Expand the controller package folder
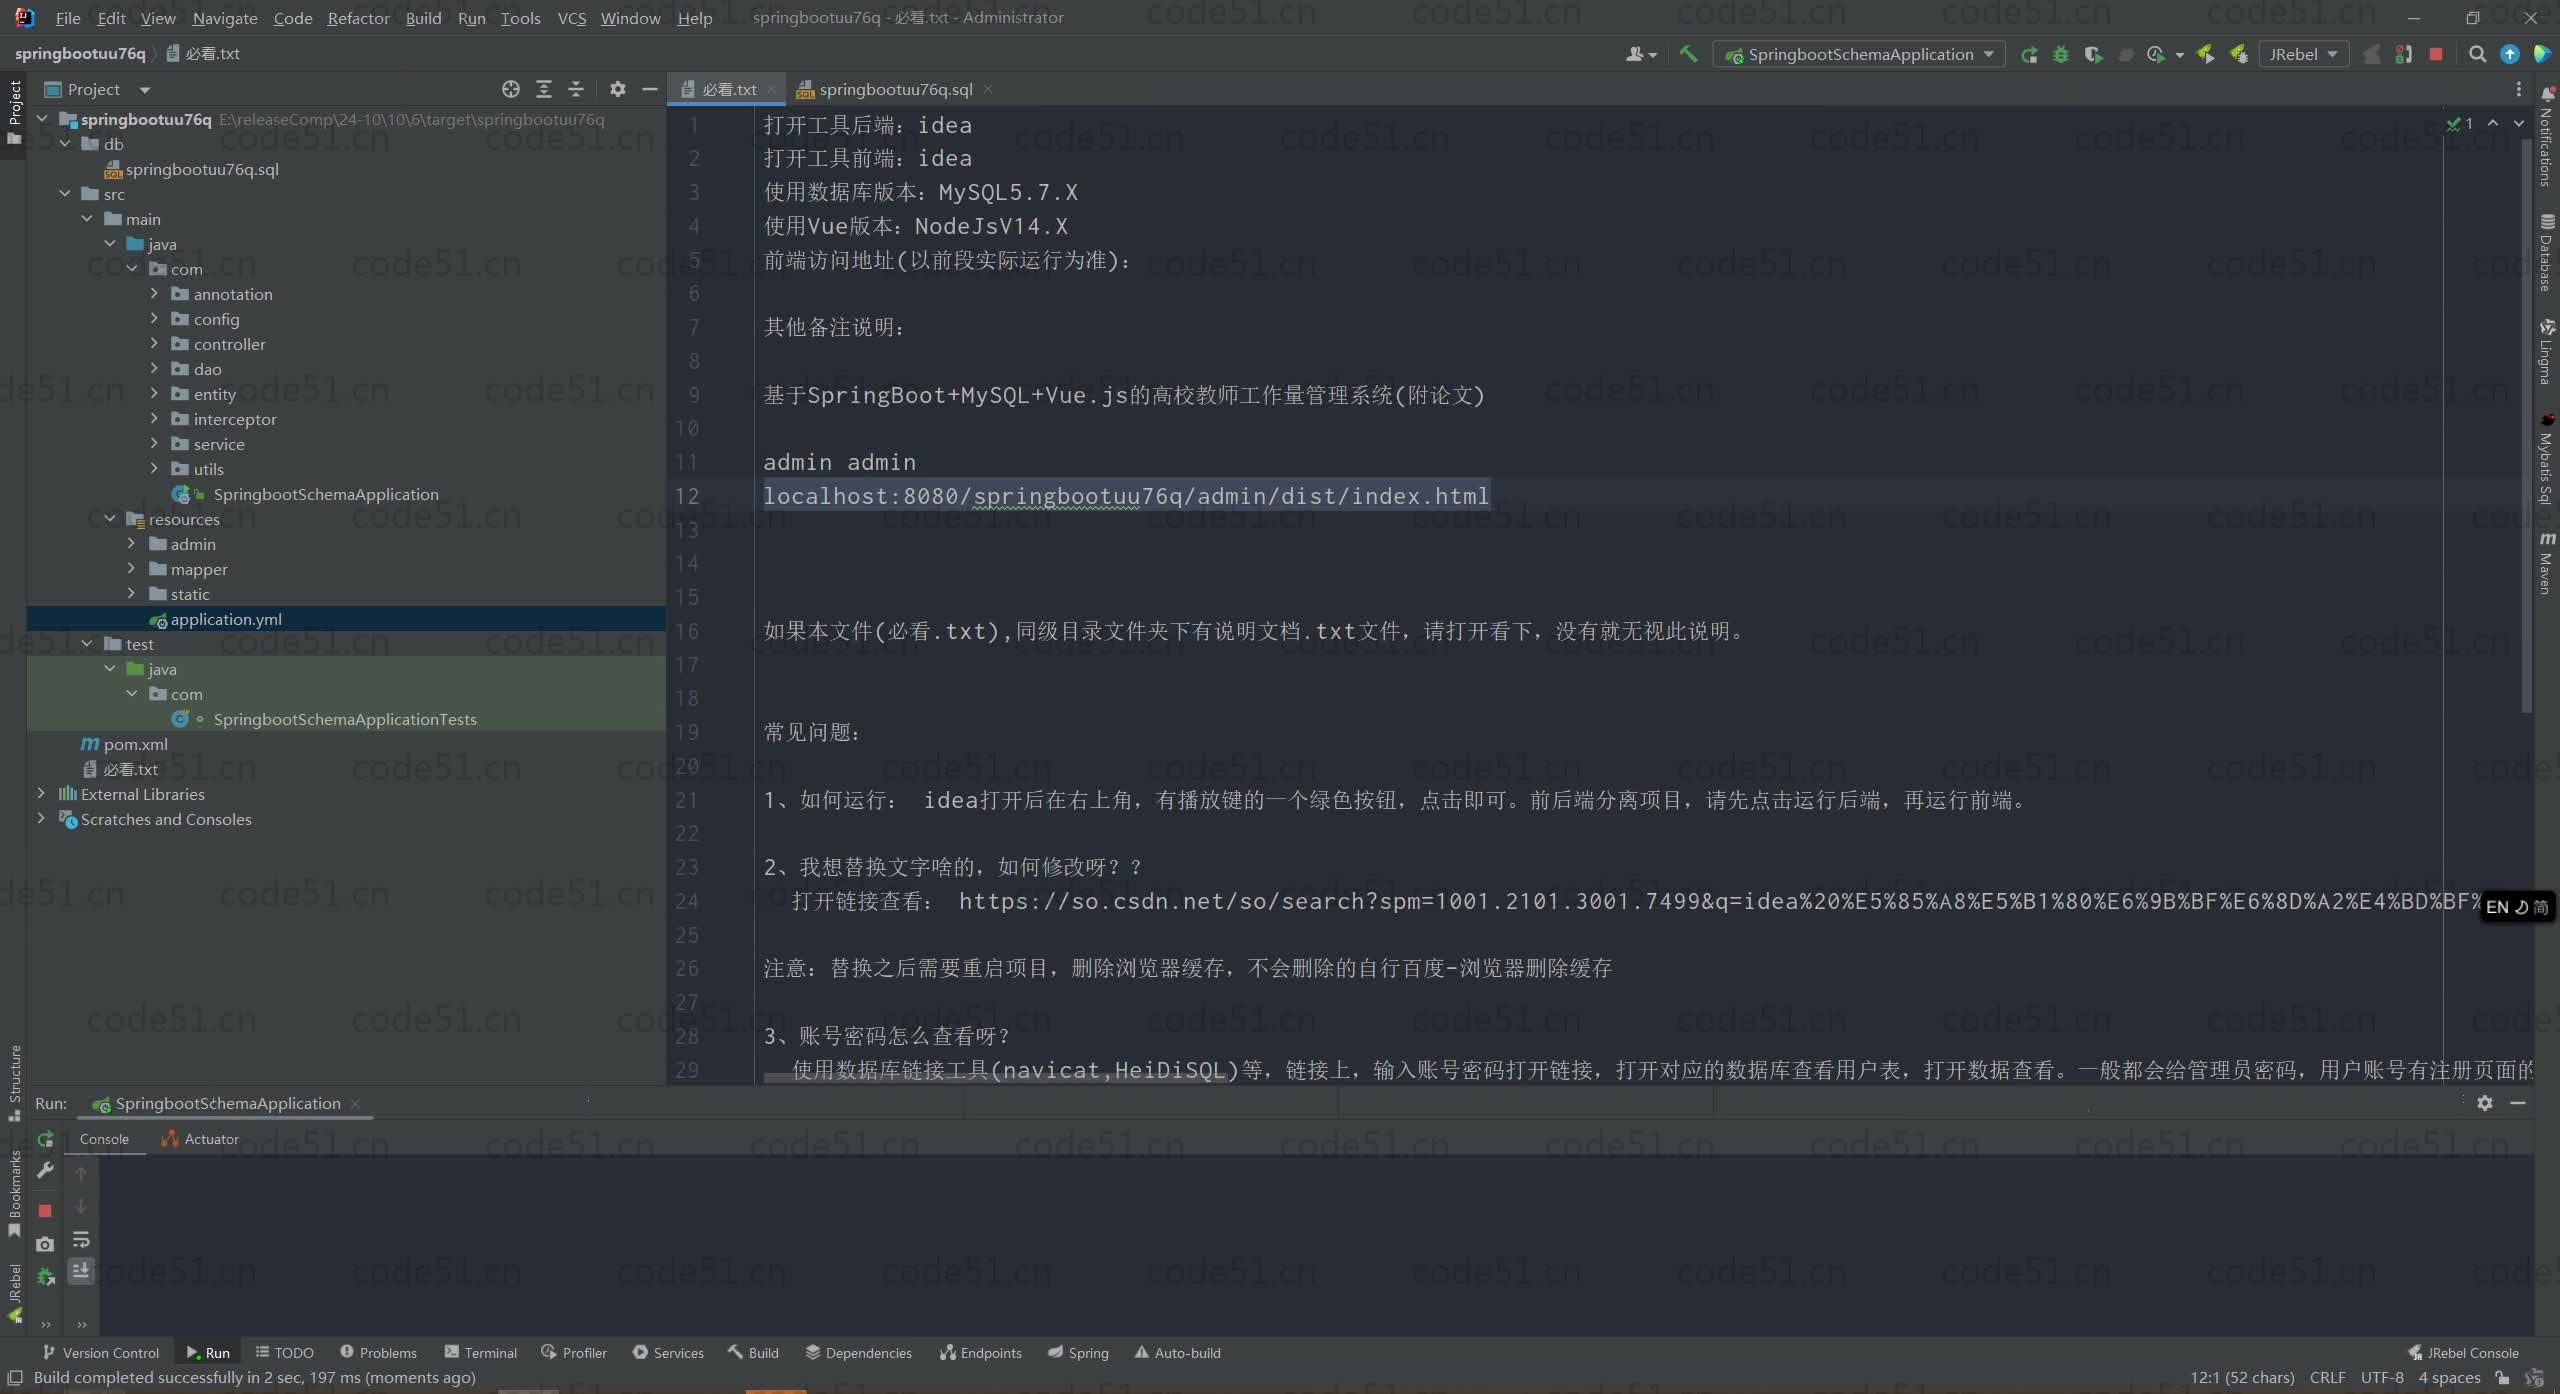The height and width of the screenshot is (1394, 2560). 154,344
